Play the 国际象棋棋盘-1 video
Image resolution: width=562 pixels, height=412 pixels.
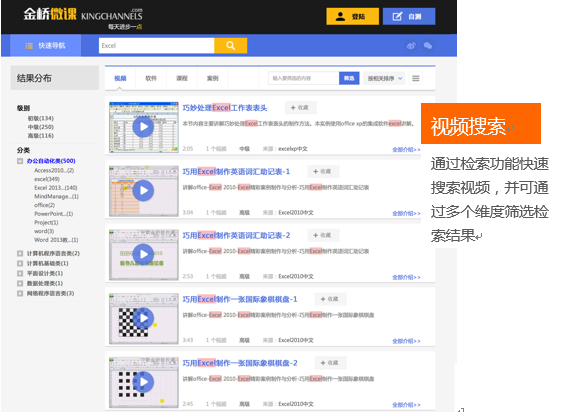(143, 318)
